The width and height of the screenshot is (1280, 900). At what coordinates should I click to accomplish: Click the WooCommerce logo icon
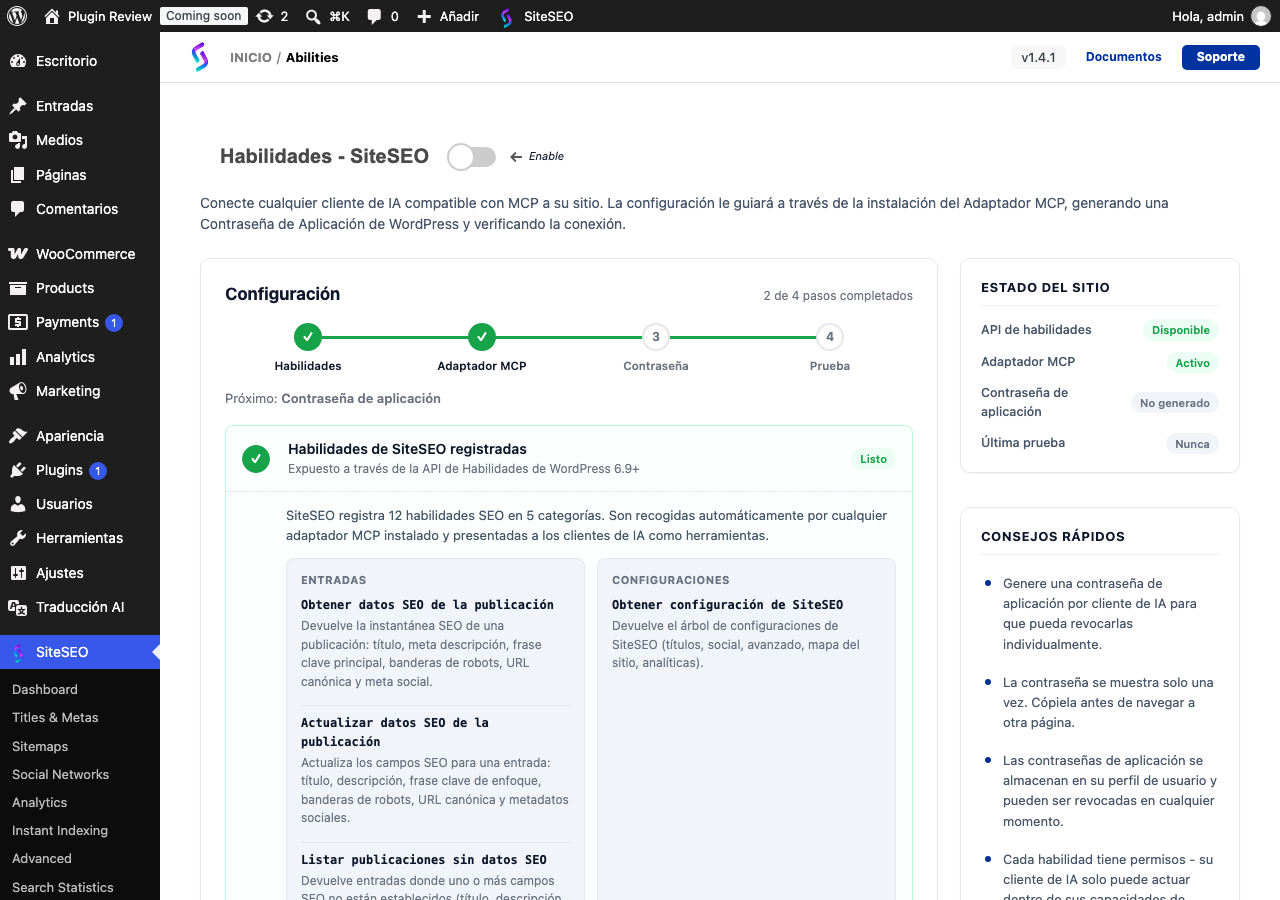click(x=18, y=254)
